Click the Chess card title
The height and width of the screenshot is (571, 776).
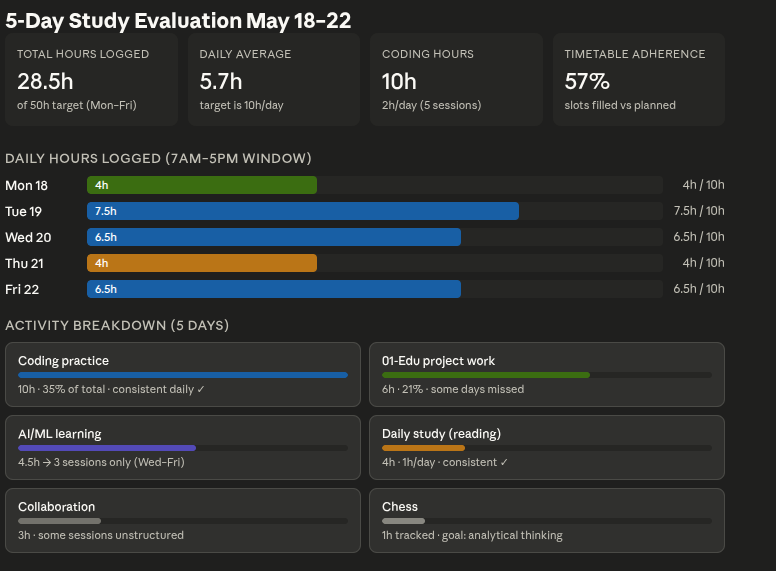pos(400,507)
